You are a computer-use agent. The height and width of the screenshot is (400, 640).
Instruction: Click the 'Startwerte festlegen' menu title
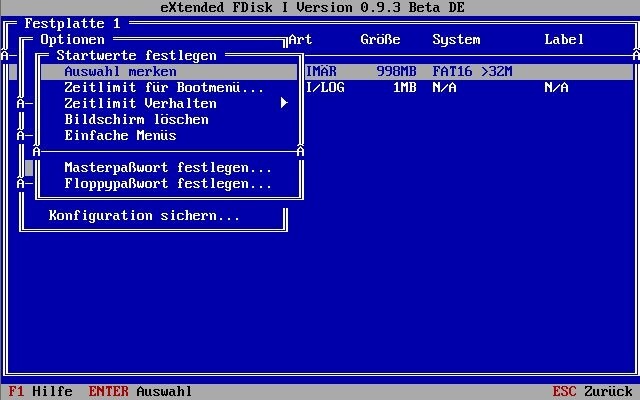click(136, 56)
